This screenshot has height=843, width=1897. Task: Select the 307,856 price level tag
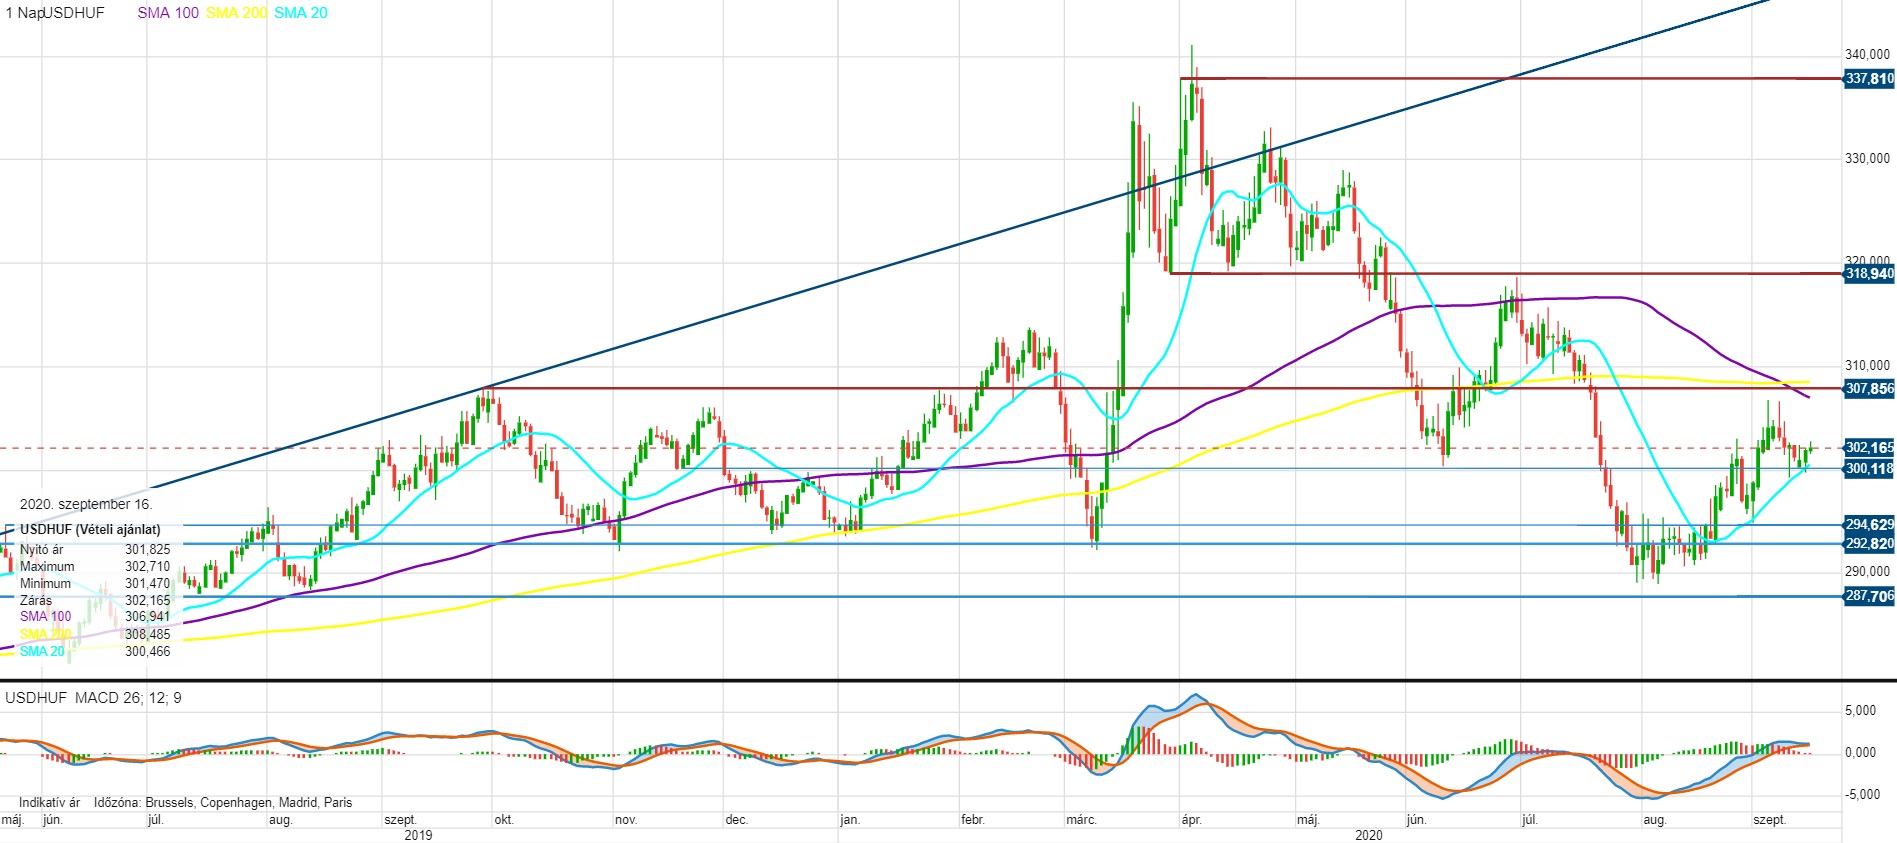(x=1869, y=389)
